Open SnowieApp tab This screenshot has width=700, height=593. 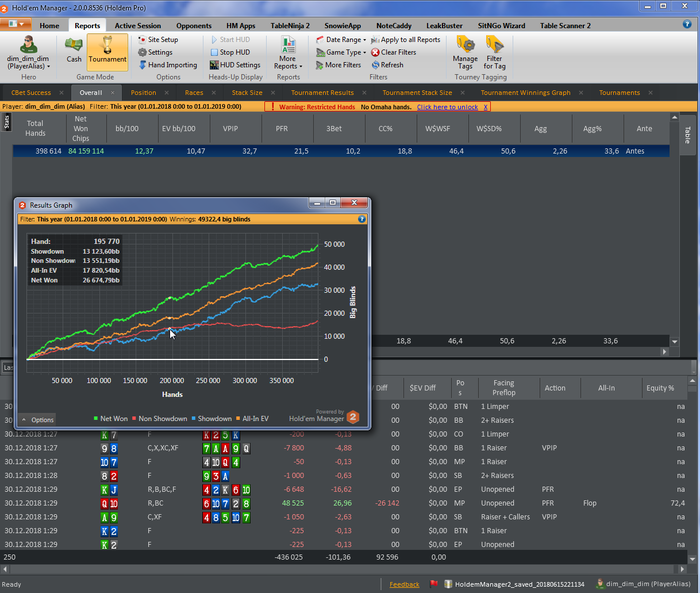pos(342,25)
